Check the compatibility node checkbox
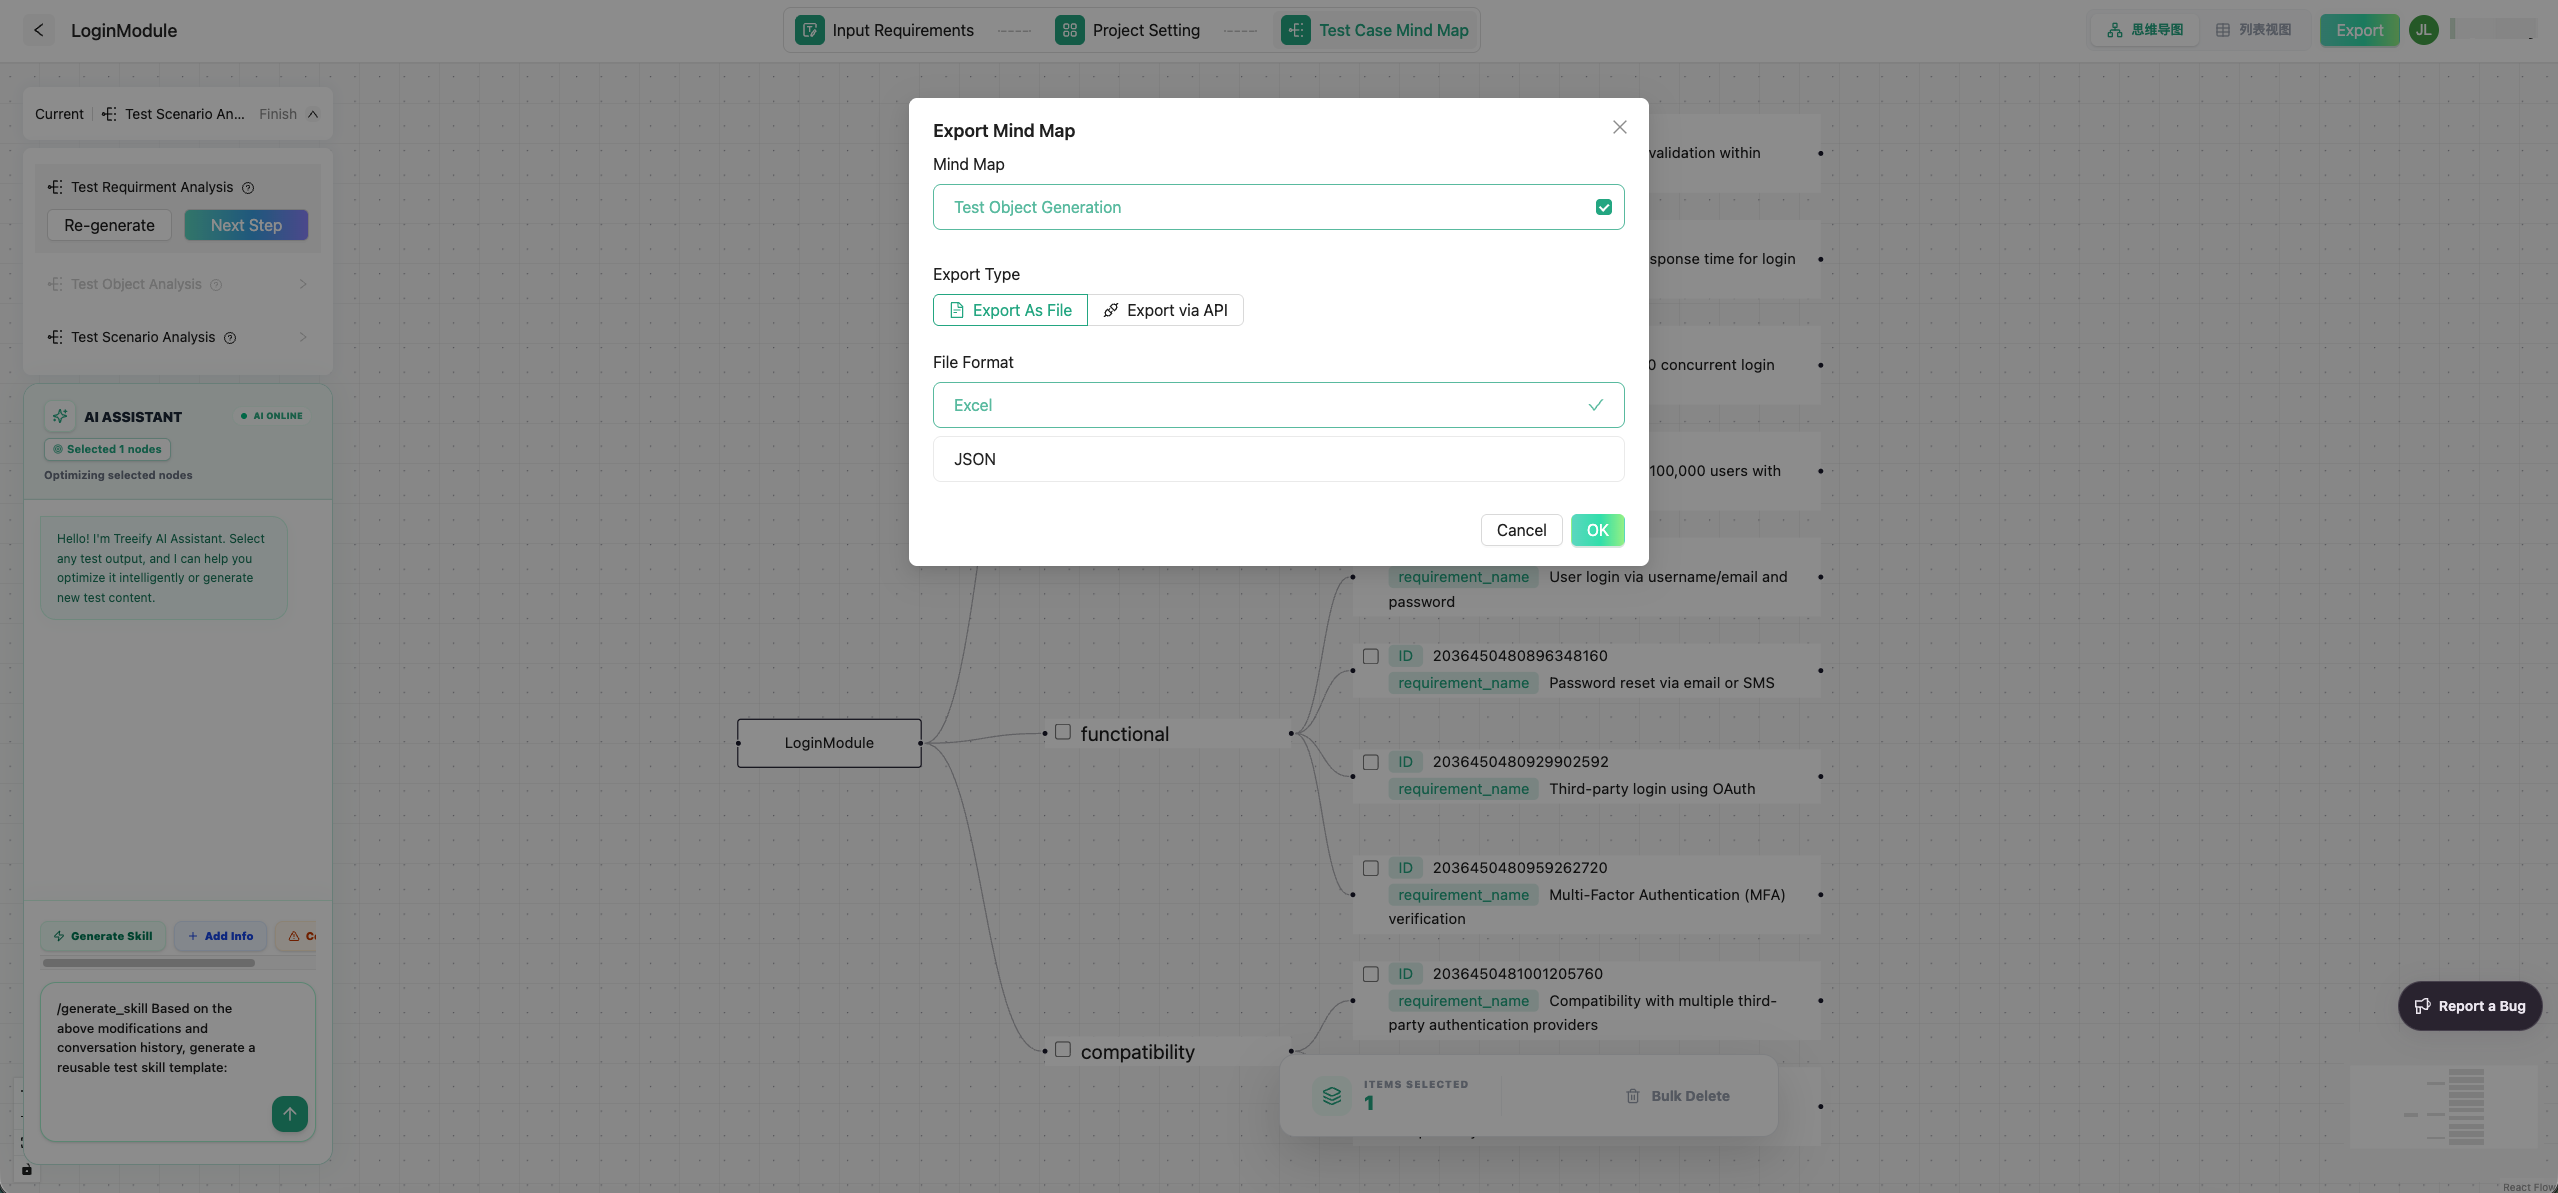 [1062, 1050]
